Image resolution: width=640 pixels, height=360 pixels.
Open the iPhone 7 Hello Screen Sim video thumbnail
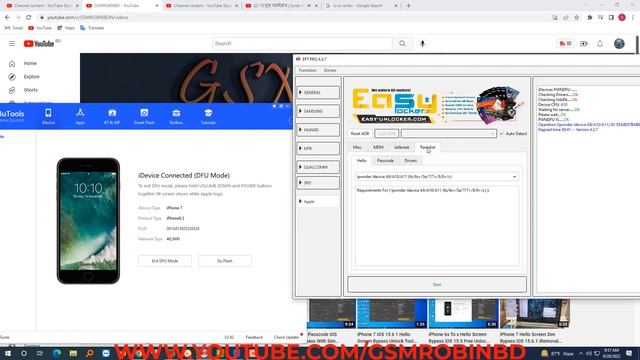point(535,314)
